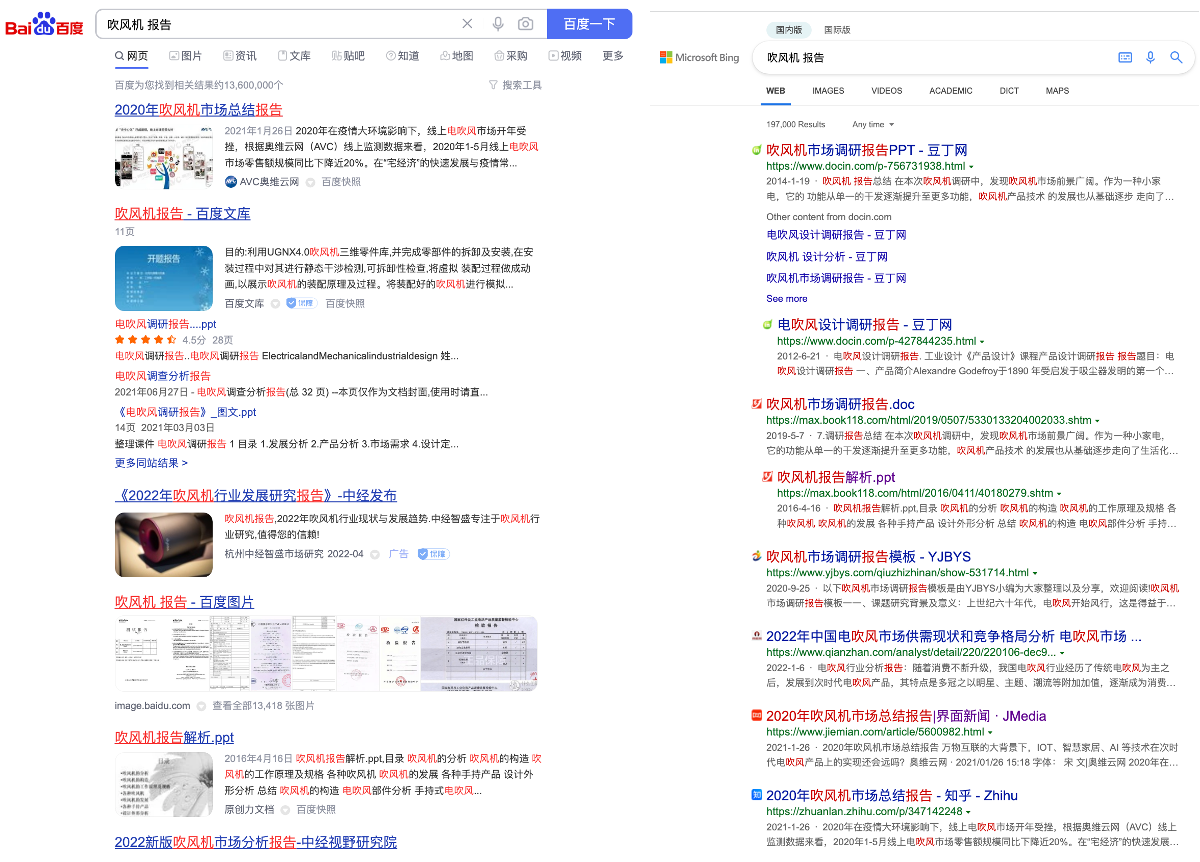The width and height of the screenshot is (1200, 862).
Task: Start Baidu voice search microphone
Action: coord(498,24)
